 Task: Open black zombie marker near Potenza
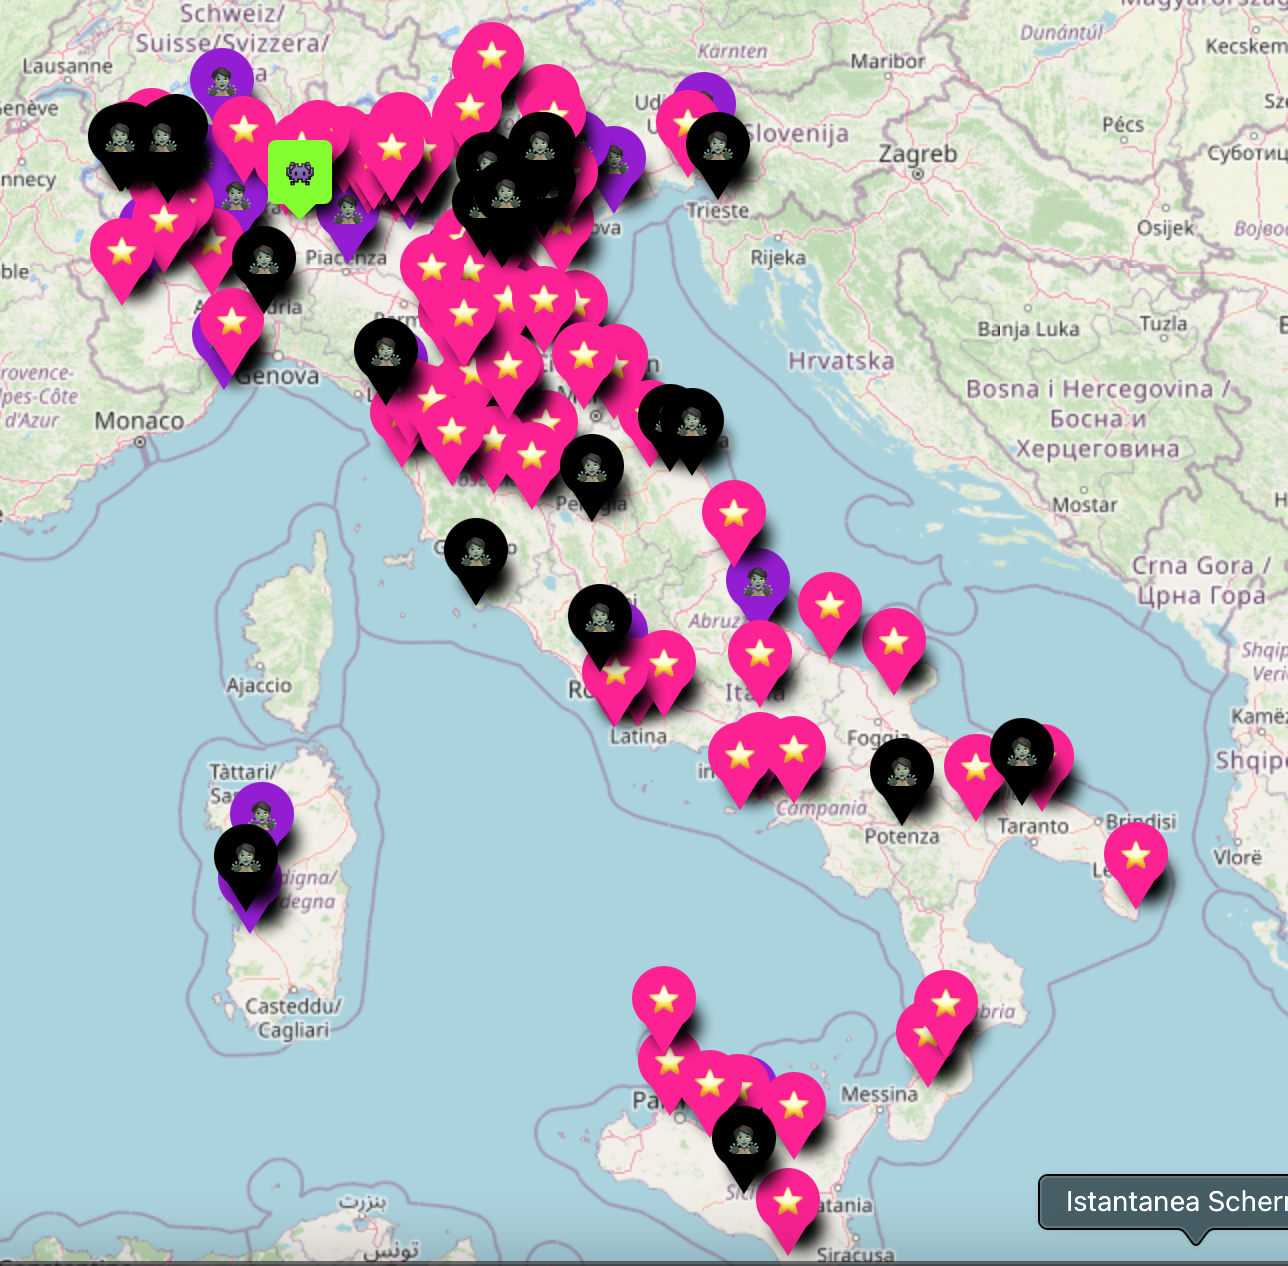pyautogui.click(x=901, y=772)
